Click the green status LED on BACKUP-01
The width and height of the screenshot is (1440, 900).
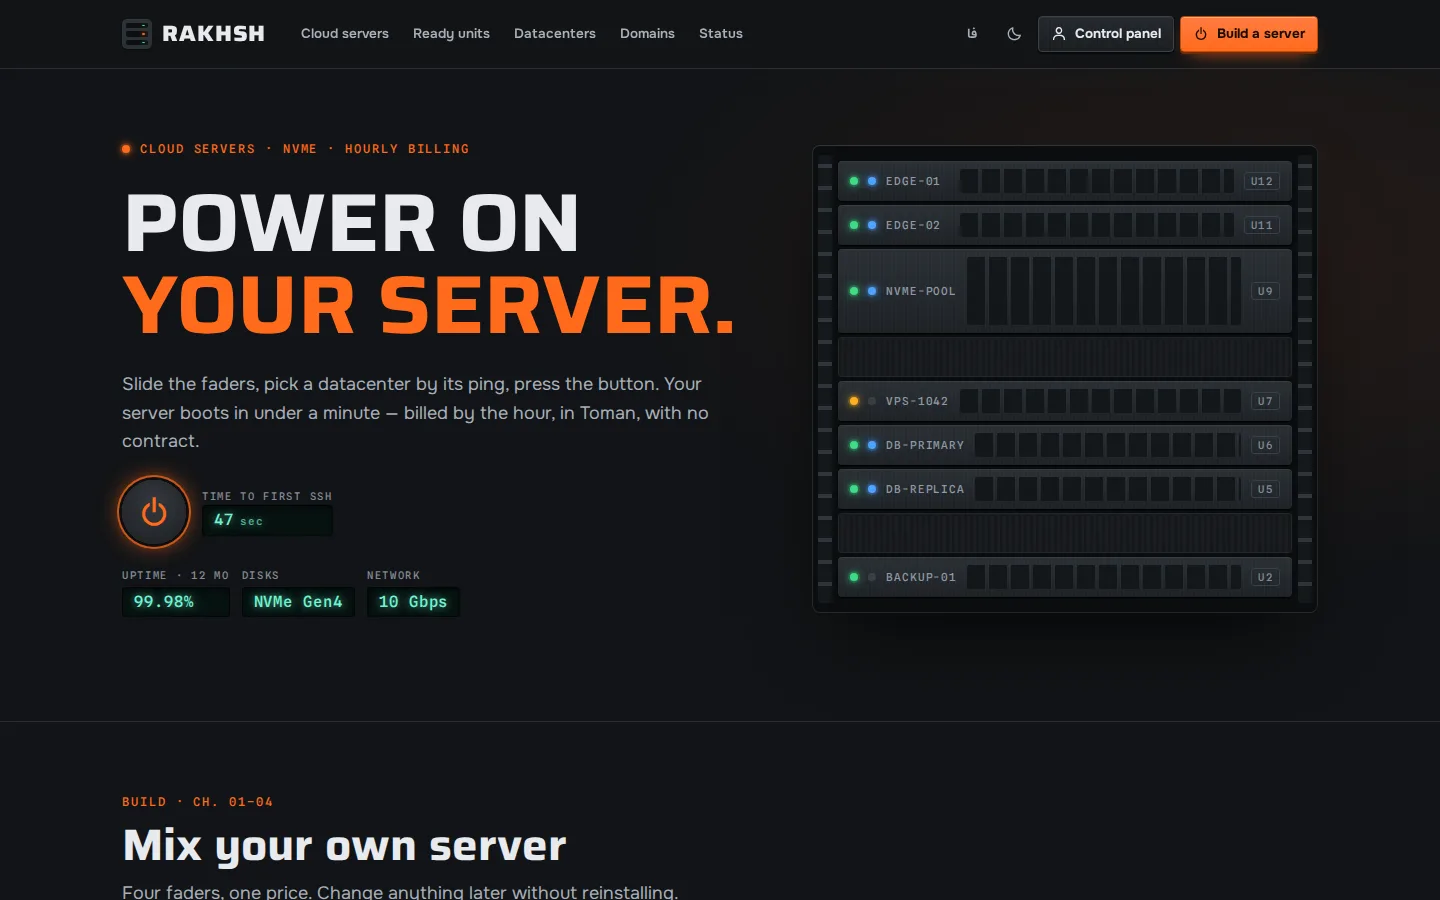[x=854, y=577]
